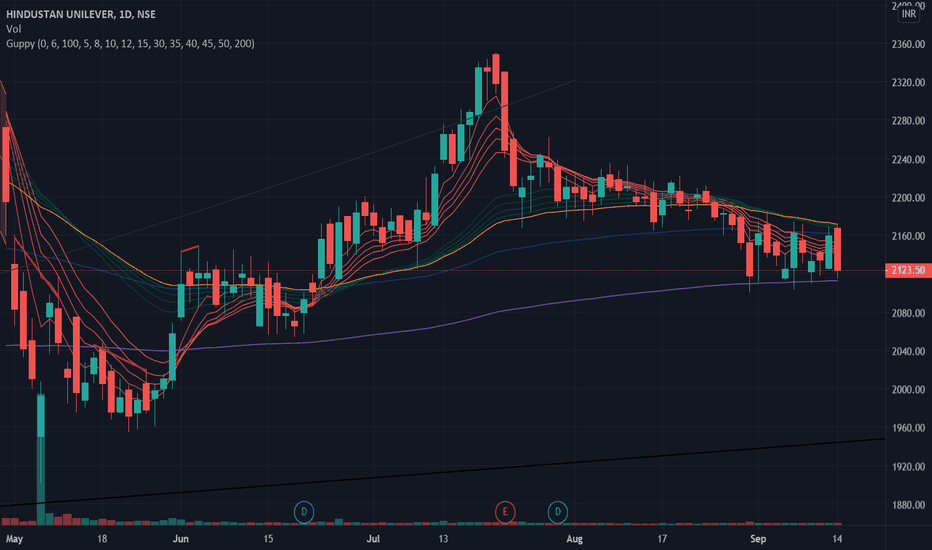Select the black ascending trendline

(x=442, y=473)
